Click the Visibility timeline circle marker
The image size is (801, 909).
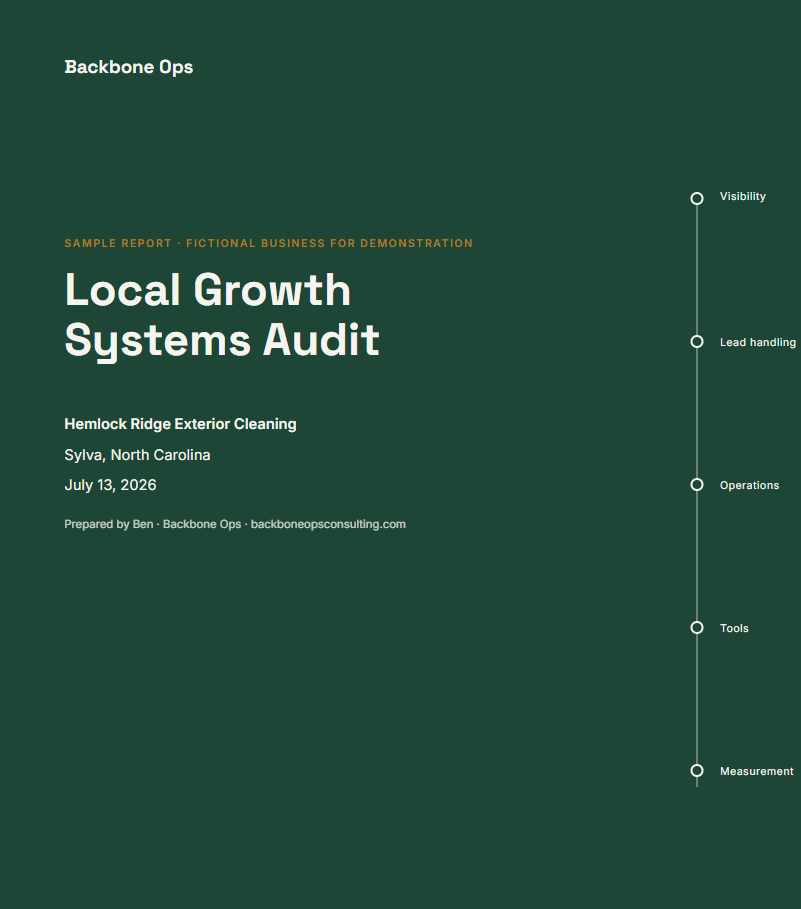pyautogui.click(x=697, y=198)
